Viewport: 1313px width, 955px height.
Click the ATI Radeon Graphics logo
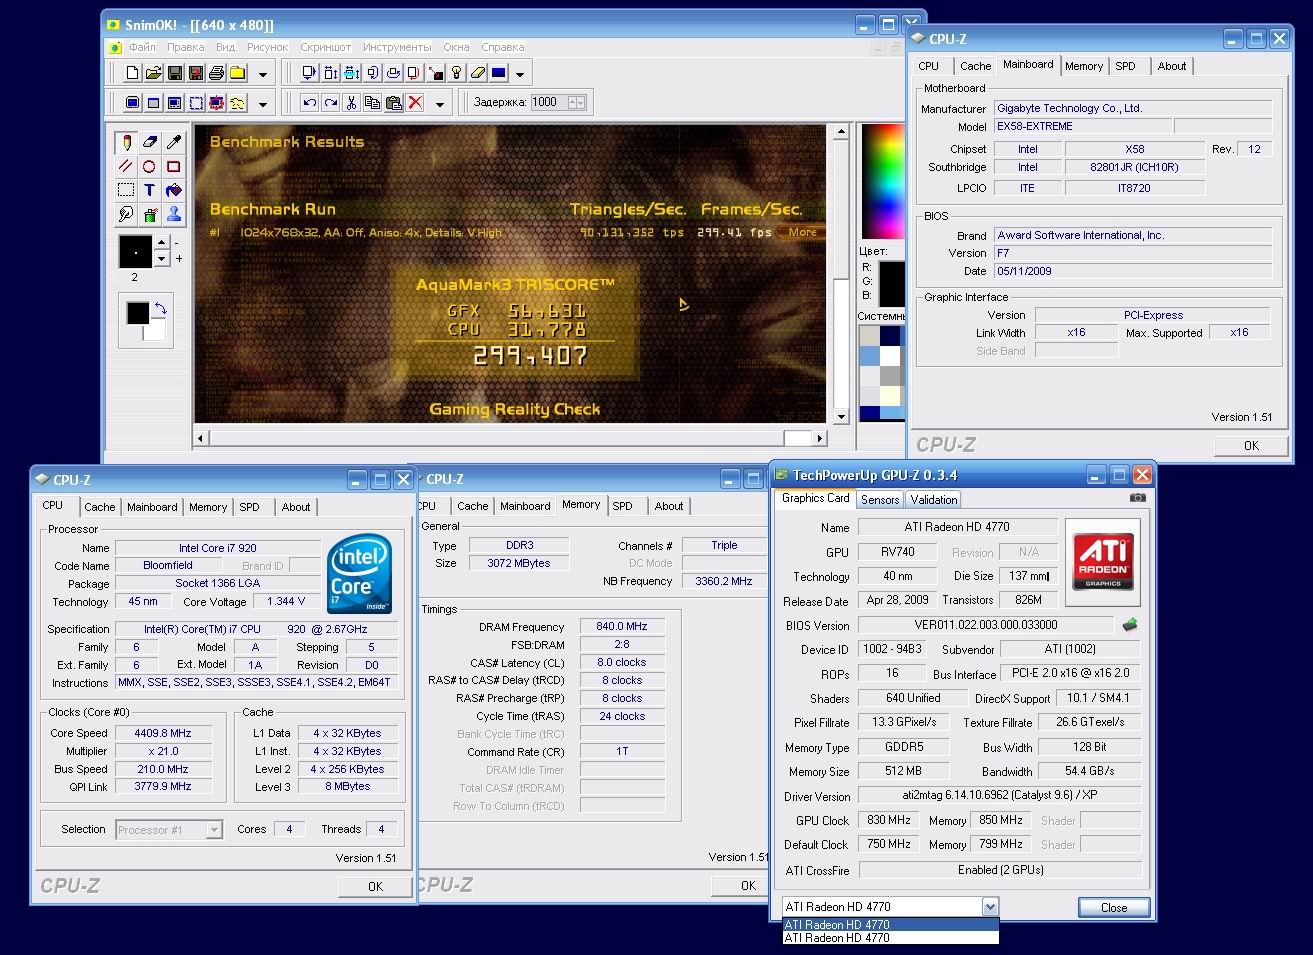coord(1103,562)
